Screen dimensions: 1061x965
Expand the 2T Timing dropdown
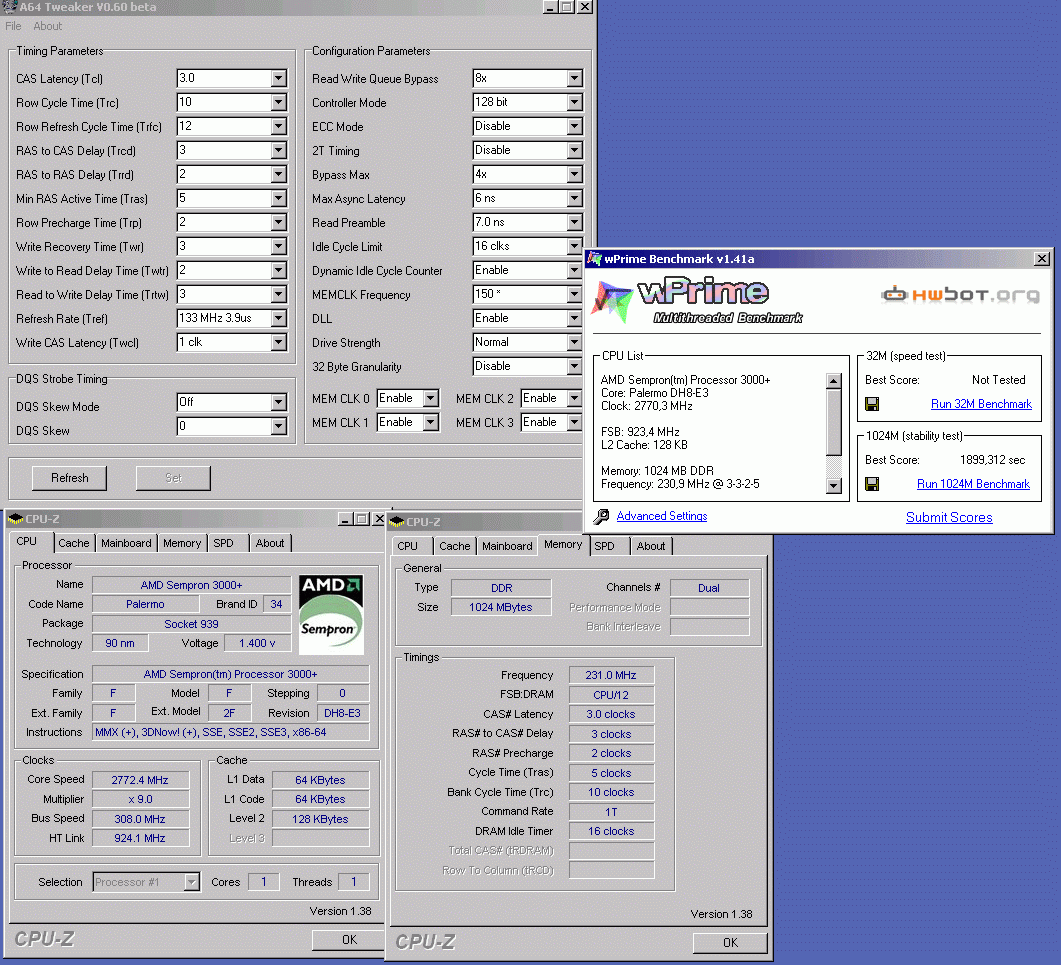(574, 150)
